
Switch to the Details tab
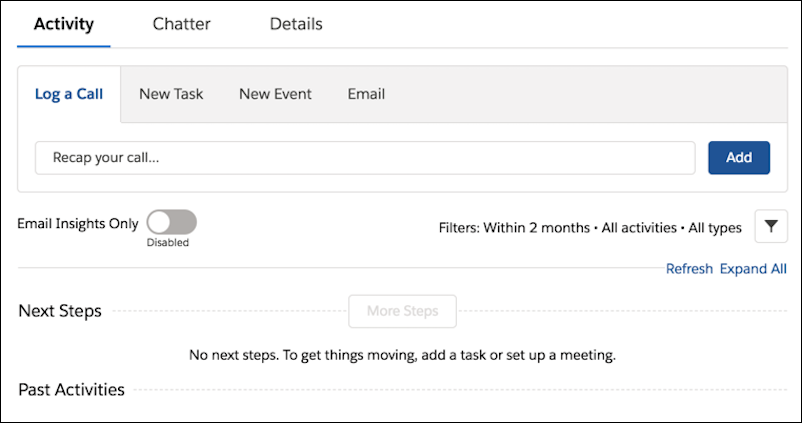pos(296,24)
